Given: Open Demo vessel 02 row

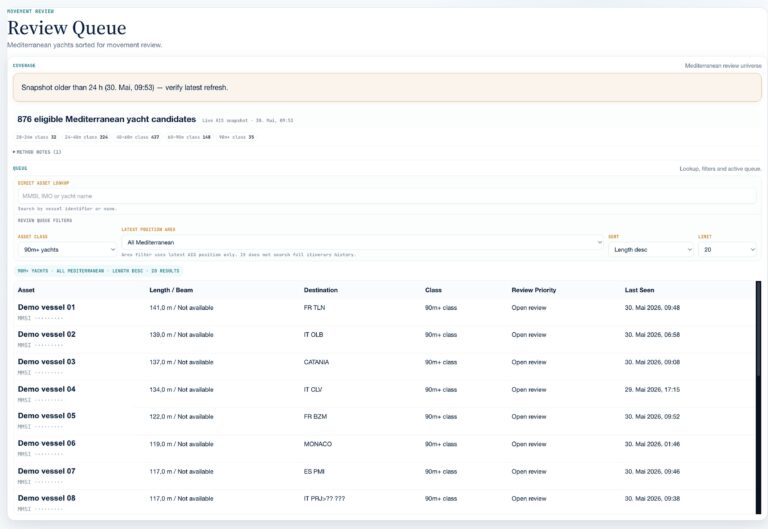Looking at the screenshot, I should coord(384,339).
